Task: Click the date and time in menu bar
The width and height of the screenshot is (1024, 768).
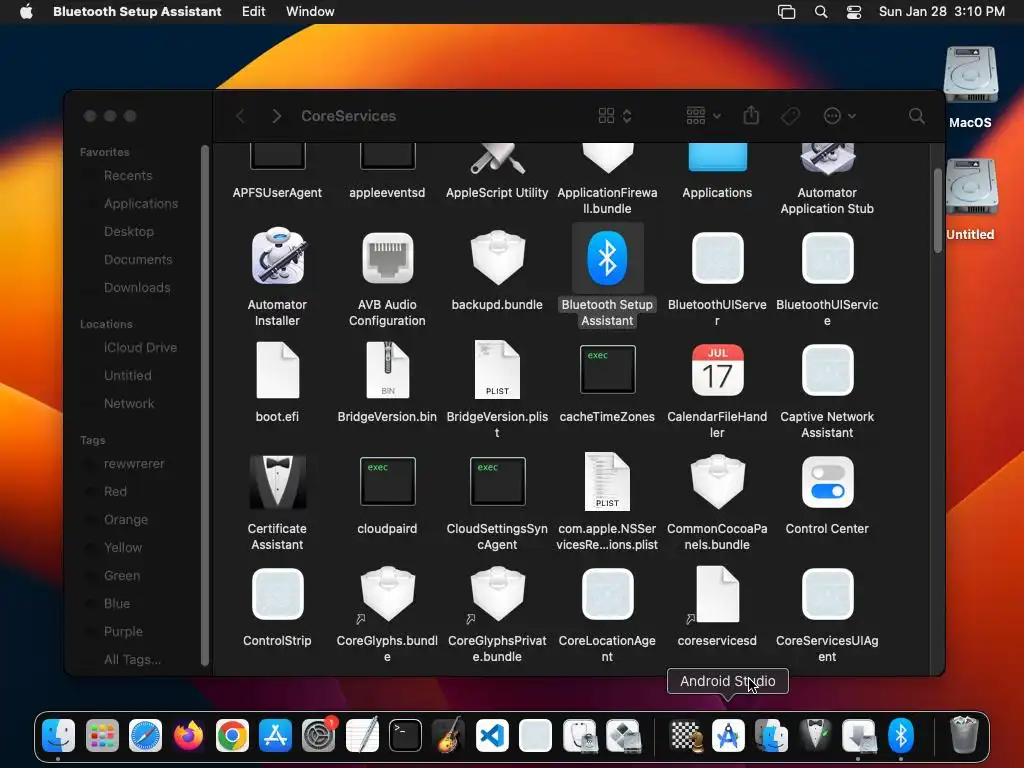Action: point(942,11)
